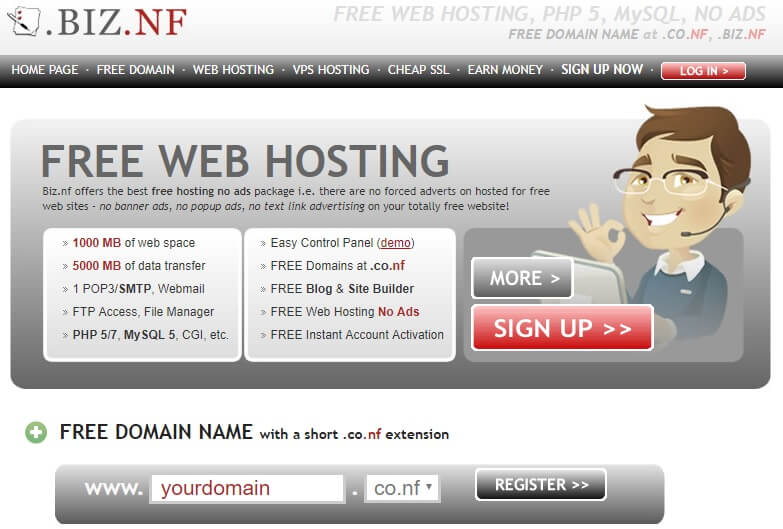The image size is (783, 529).
Task: Visit the EARN MONEY page
Action: 505,70
